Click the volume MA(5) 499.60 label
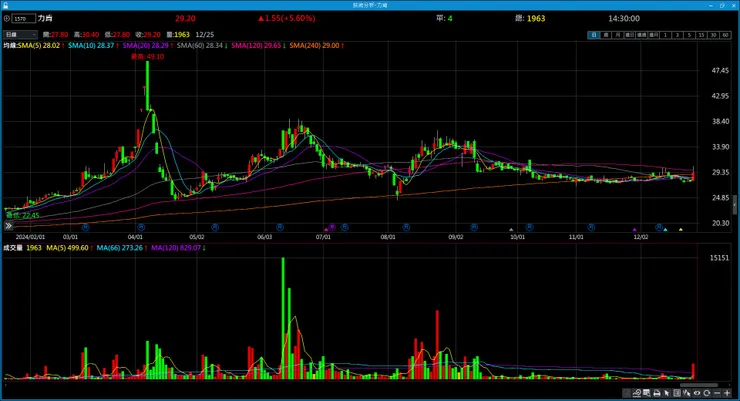The height and width of the screenshot is (401, 740). tap(67, 248)
